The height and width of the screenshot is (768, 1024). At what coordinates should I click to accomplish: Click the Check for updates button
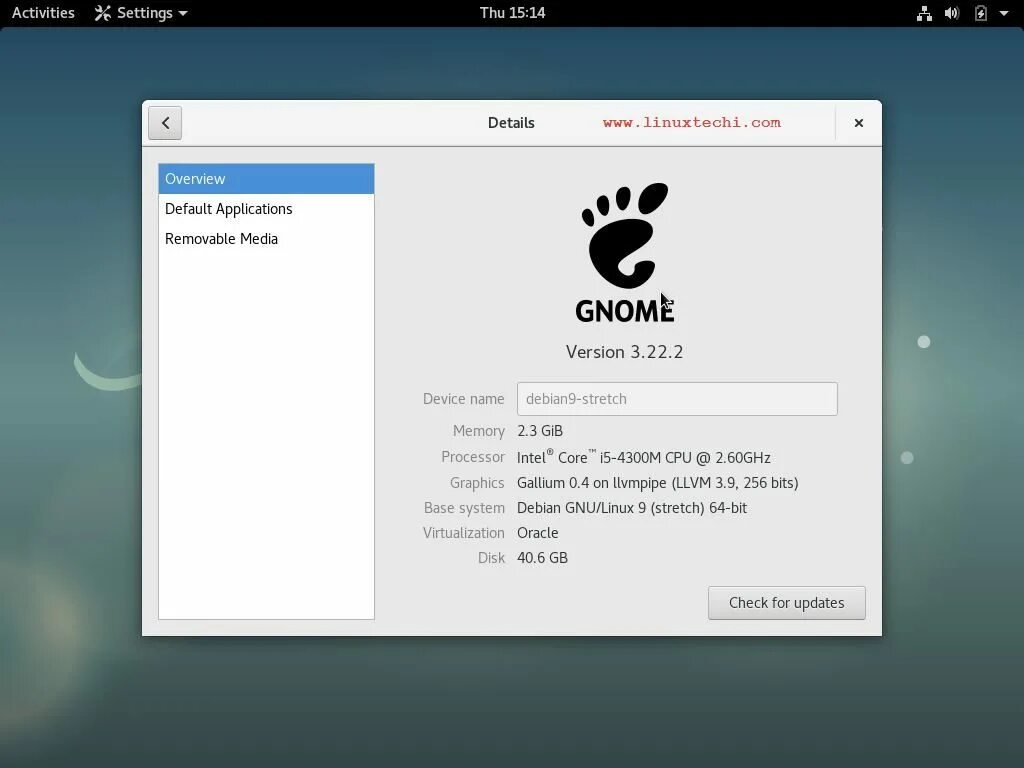pos(786,603)
